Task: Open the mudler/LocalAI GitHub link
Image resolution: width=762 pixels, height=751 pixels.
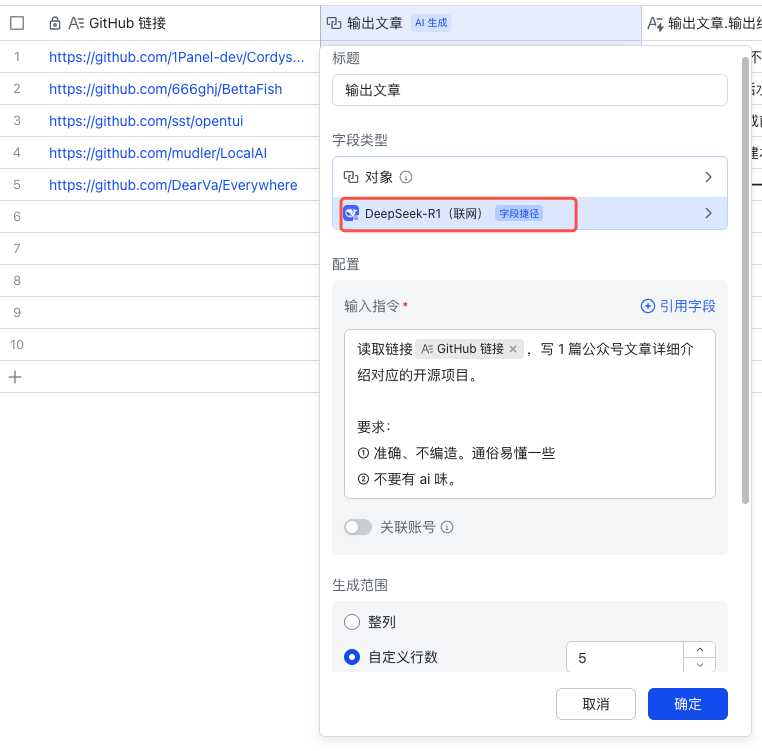Action: (x=158, y=153)
